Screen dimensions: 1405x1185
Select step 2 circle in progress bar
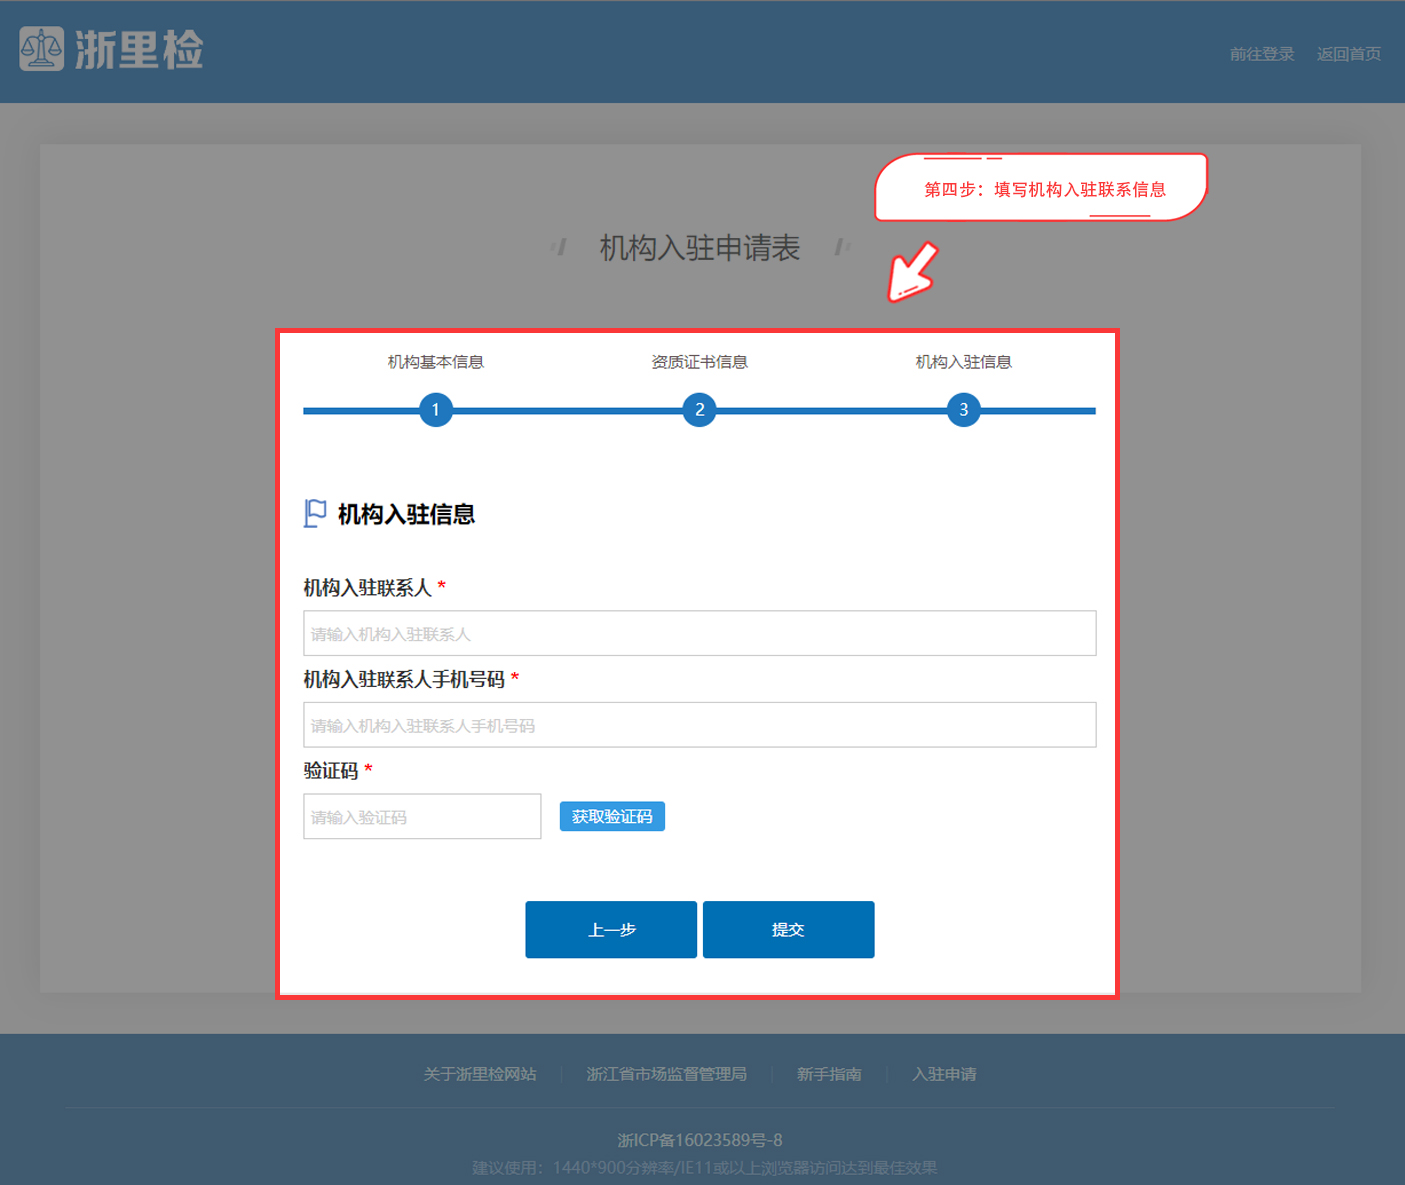pyautogui.click(x=699, y=410)
